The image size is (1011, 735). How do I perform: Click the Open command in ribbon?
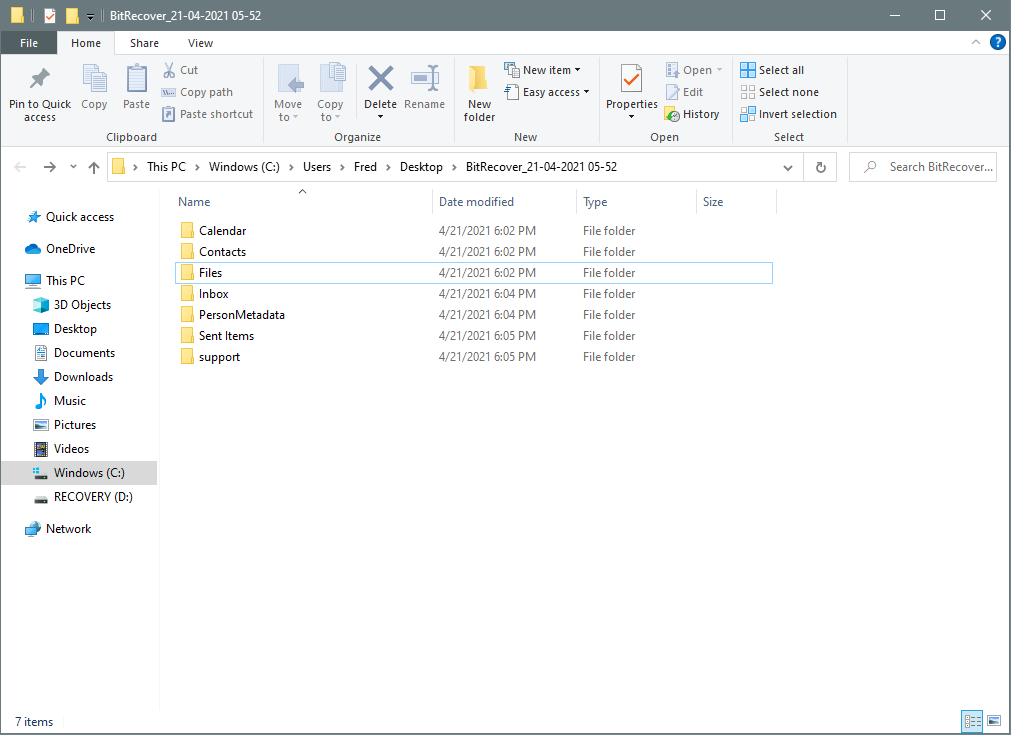694,70
